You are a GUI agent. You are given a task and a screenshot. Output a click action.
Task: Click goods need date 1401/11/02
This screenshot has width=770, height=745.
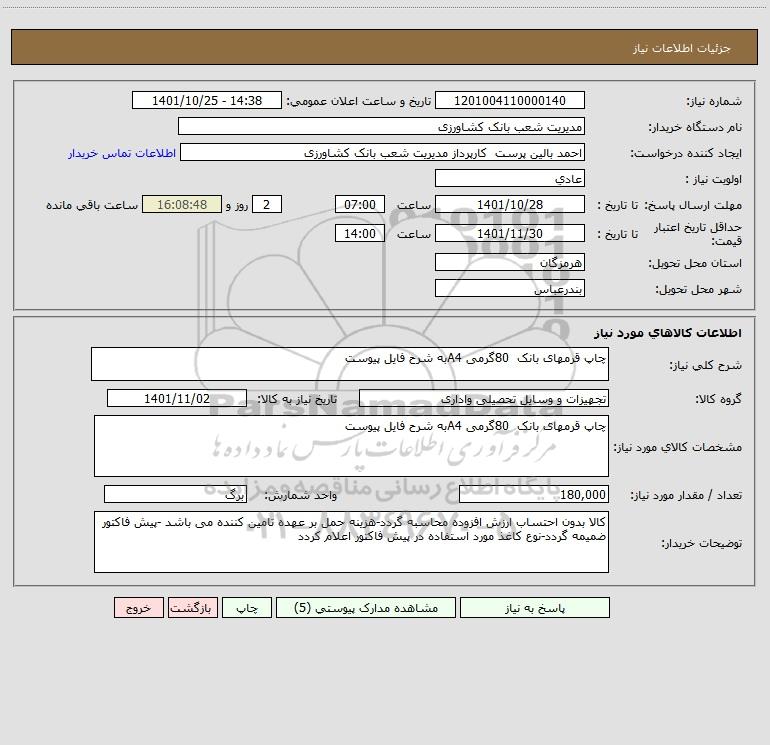177,398
